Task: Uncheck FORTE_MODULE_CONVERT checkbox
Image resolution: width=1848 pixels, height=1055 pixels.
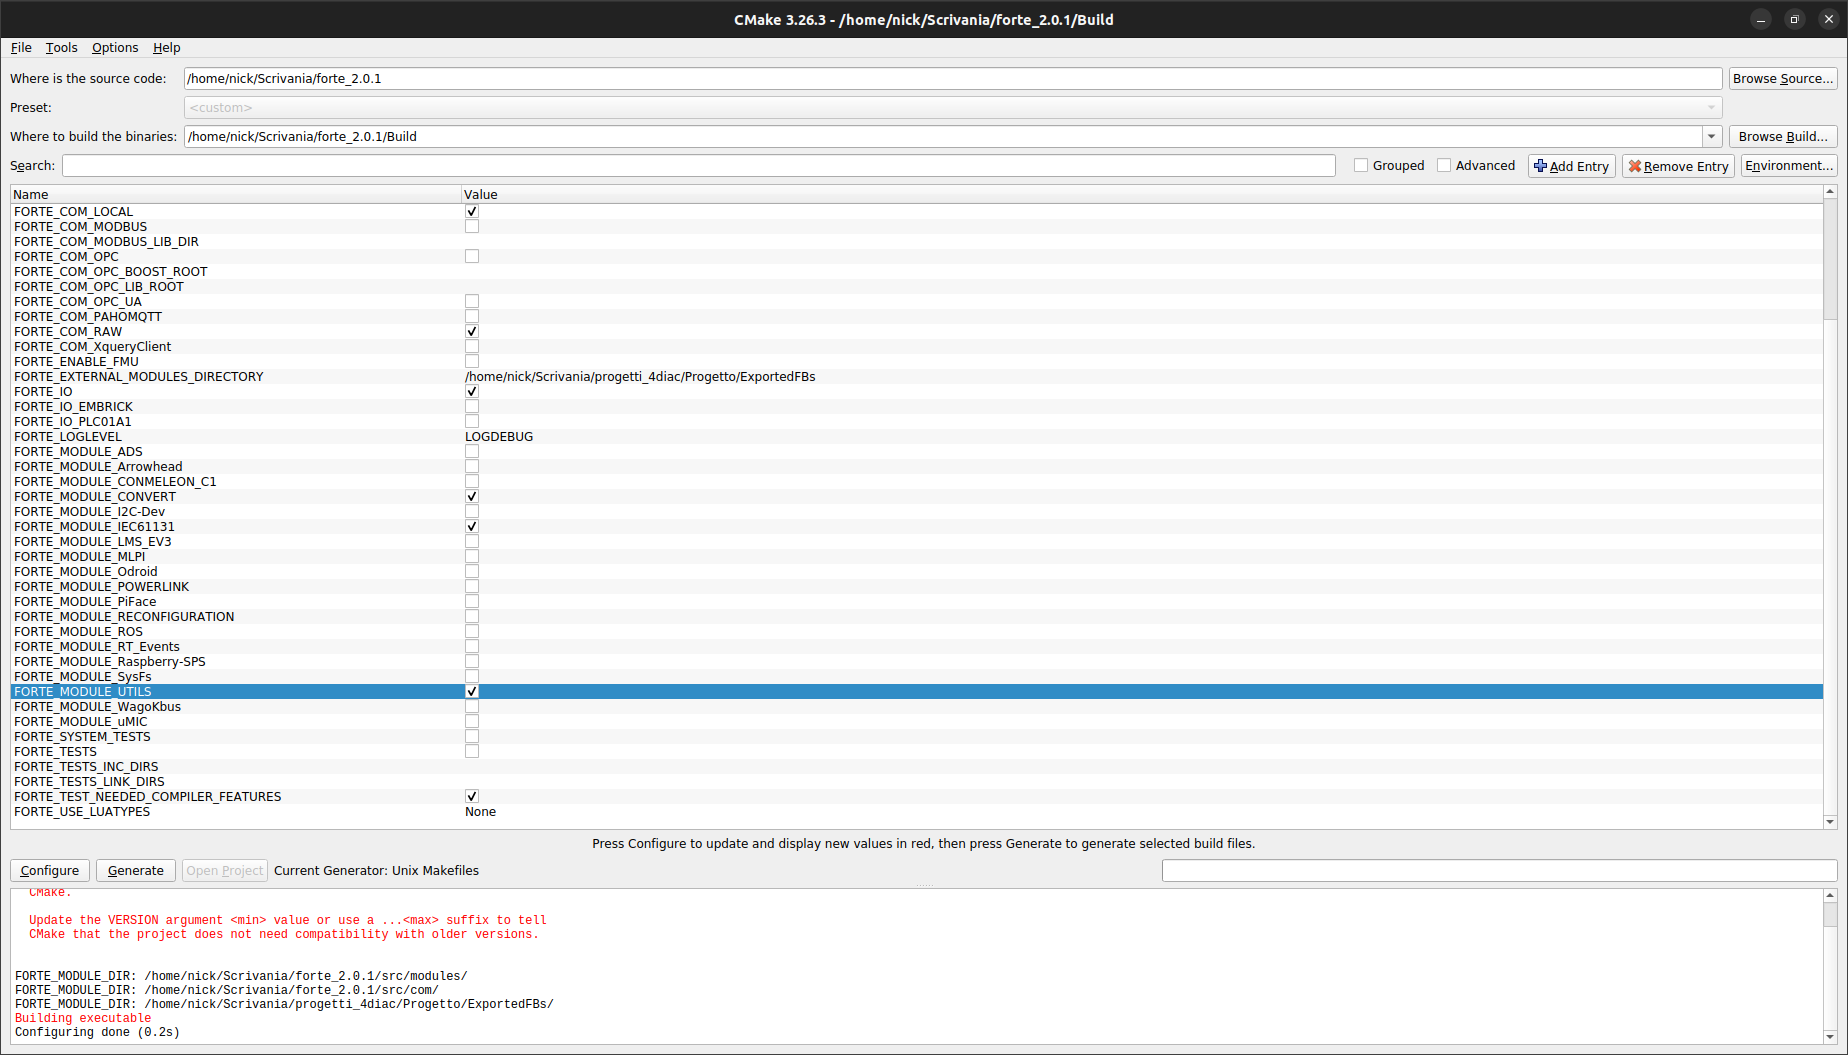Action: click(x=472, y=496)
